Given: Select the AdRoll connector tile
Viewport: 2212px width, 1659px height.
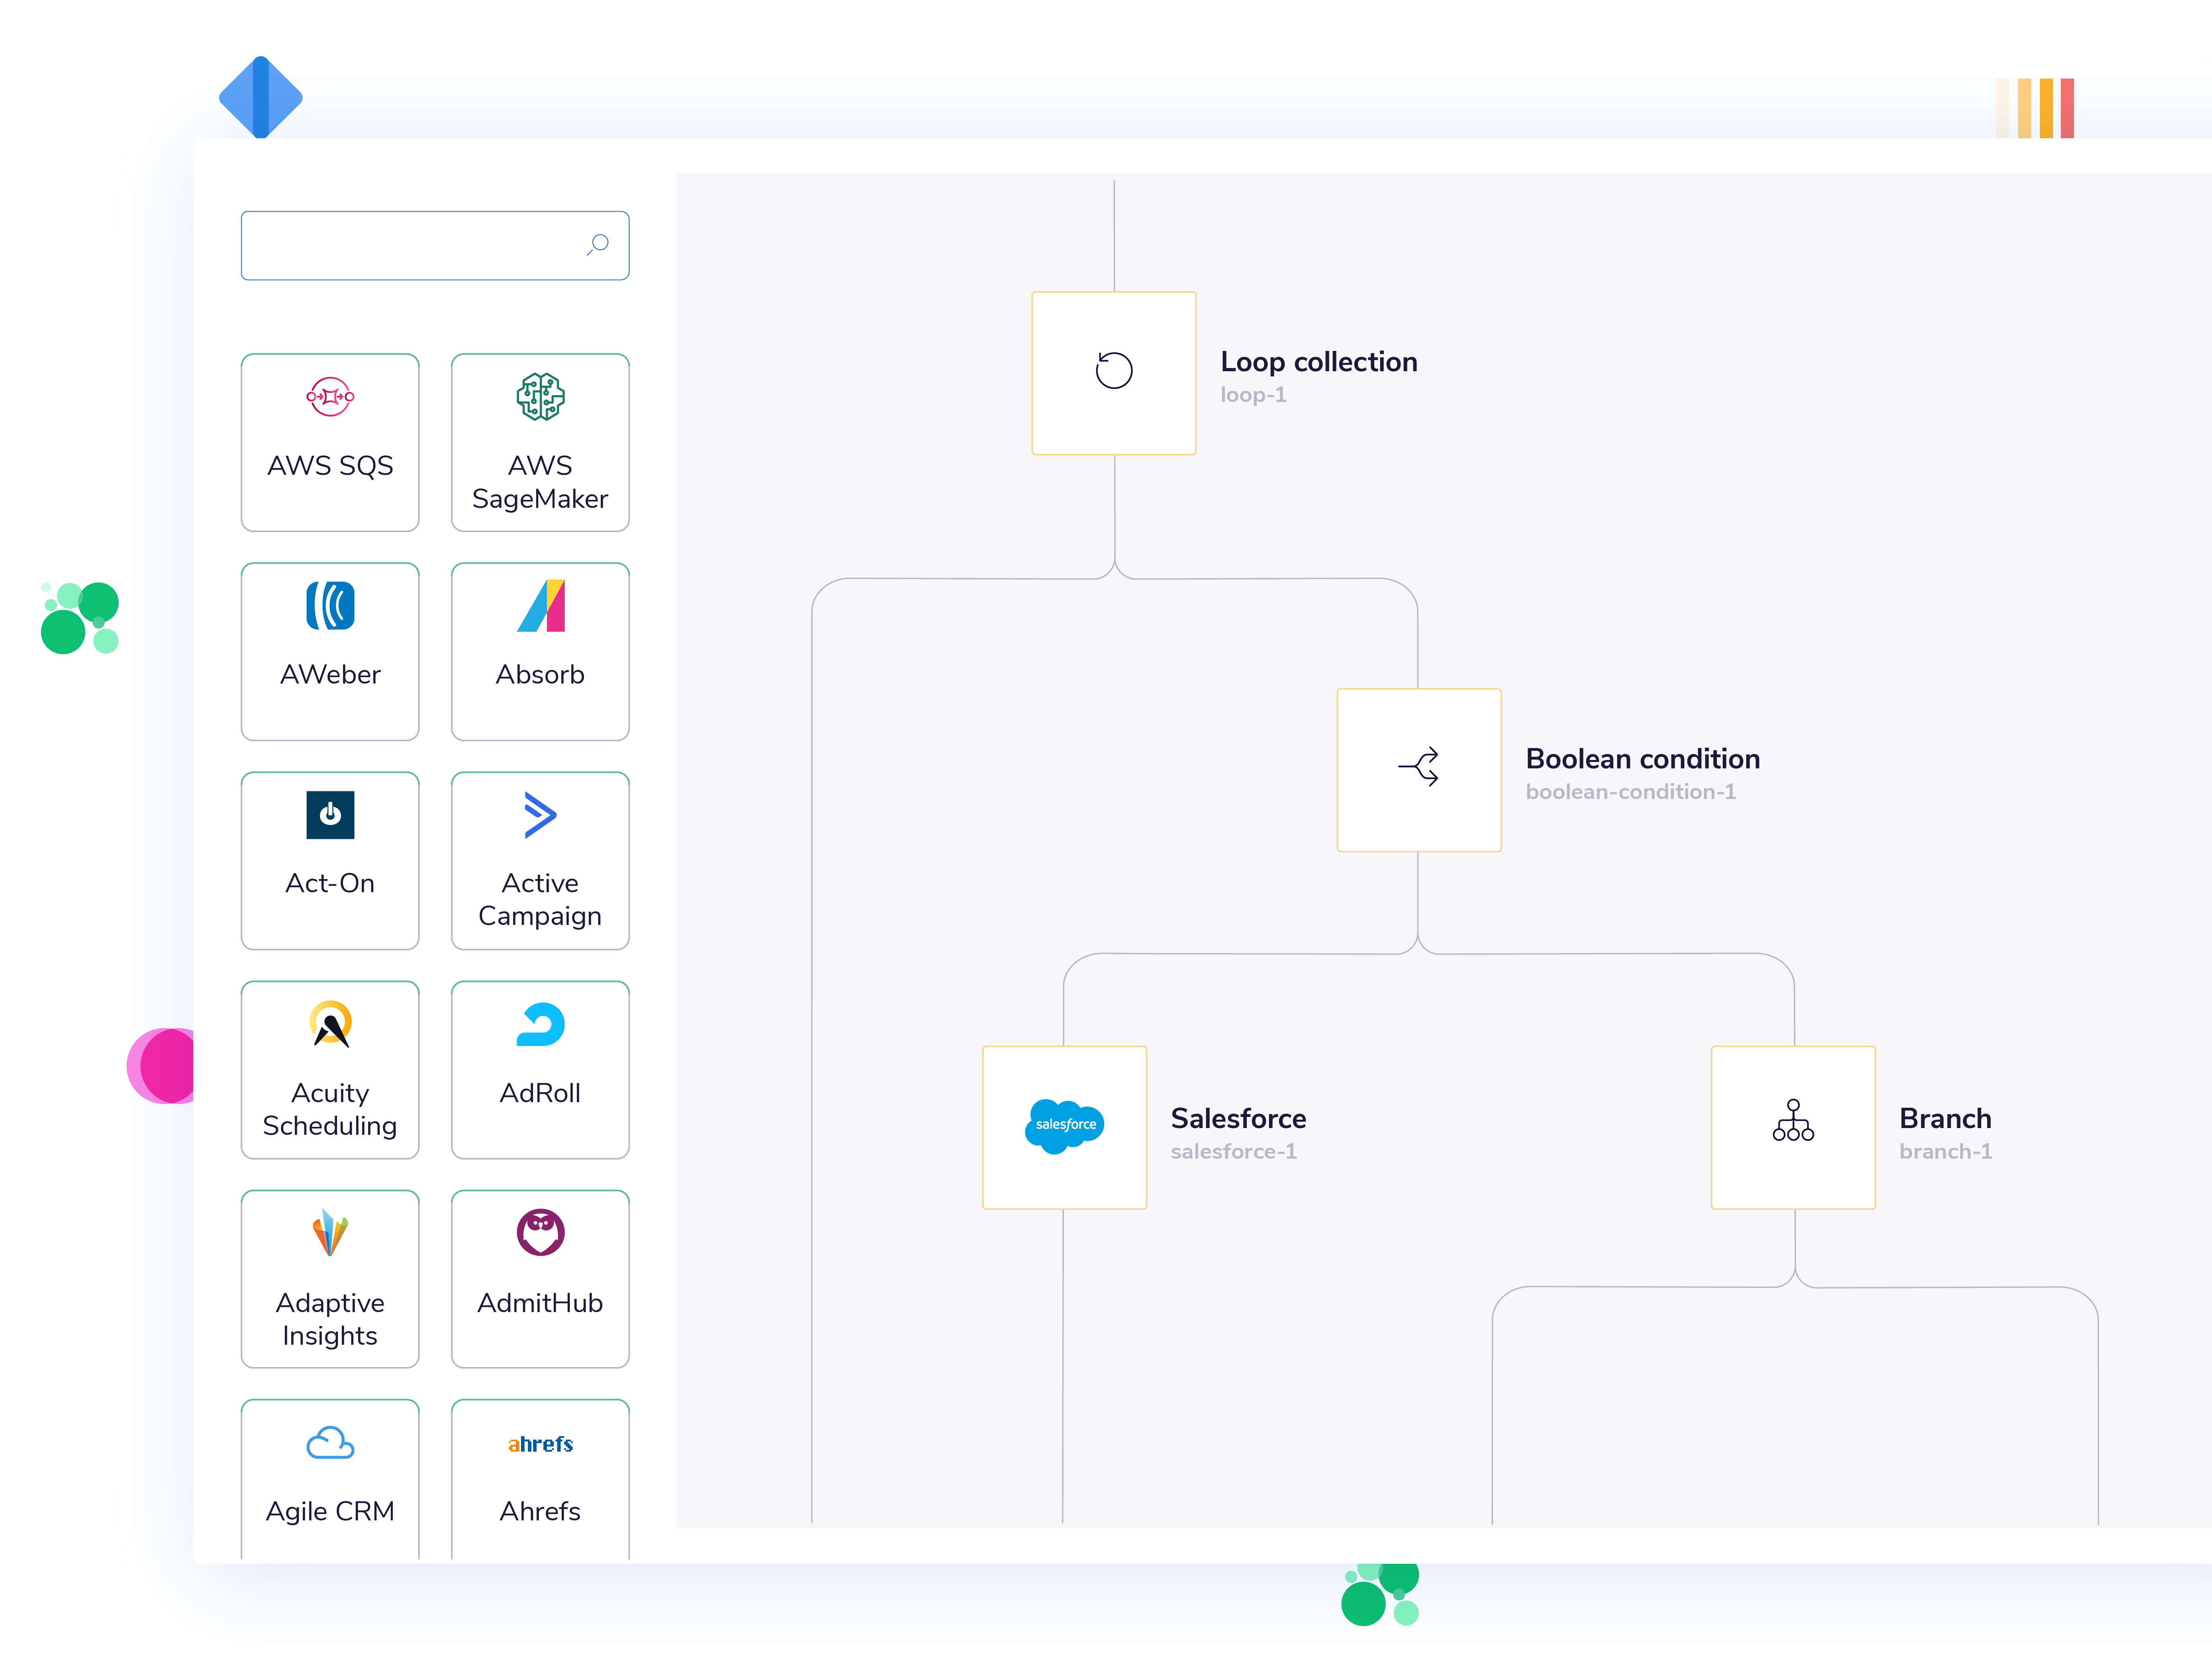Looking at the screenshot, I should [x=540, y=1069].
